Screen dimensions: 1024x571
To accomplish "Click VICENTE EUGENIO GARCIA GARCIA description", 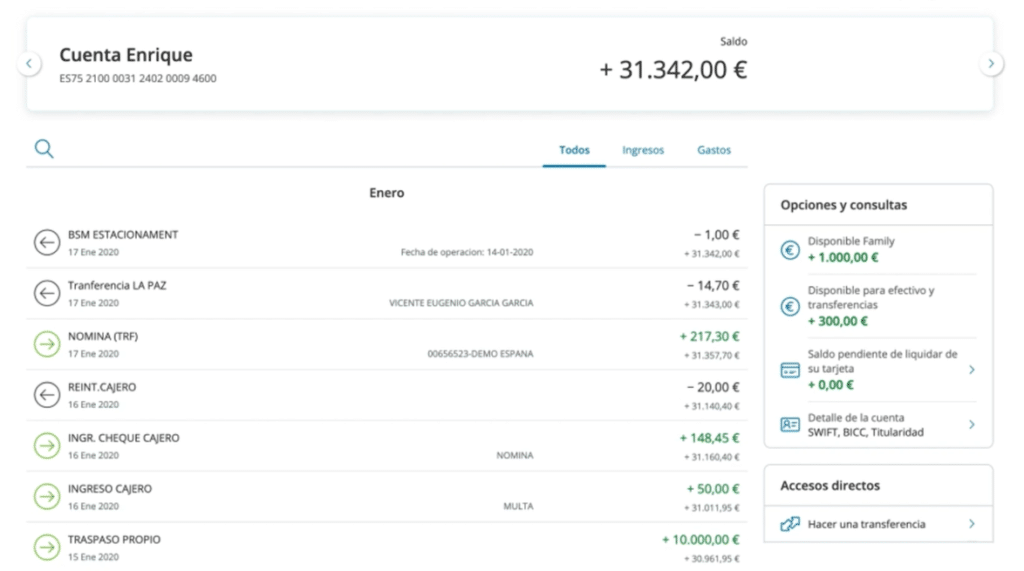I will [461, 303].
